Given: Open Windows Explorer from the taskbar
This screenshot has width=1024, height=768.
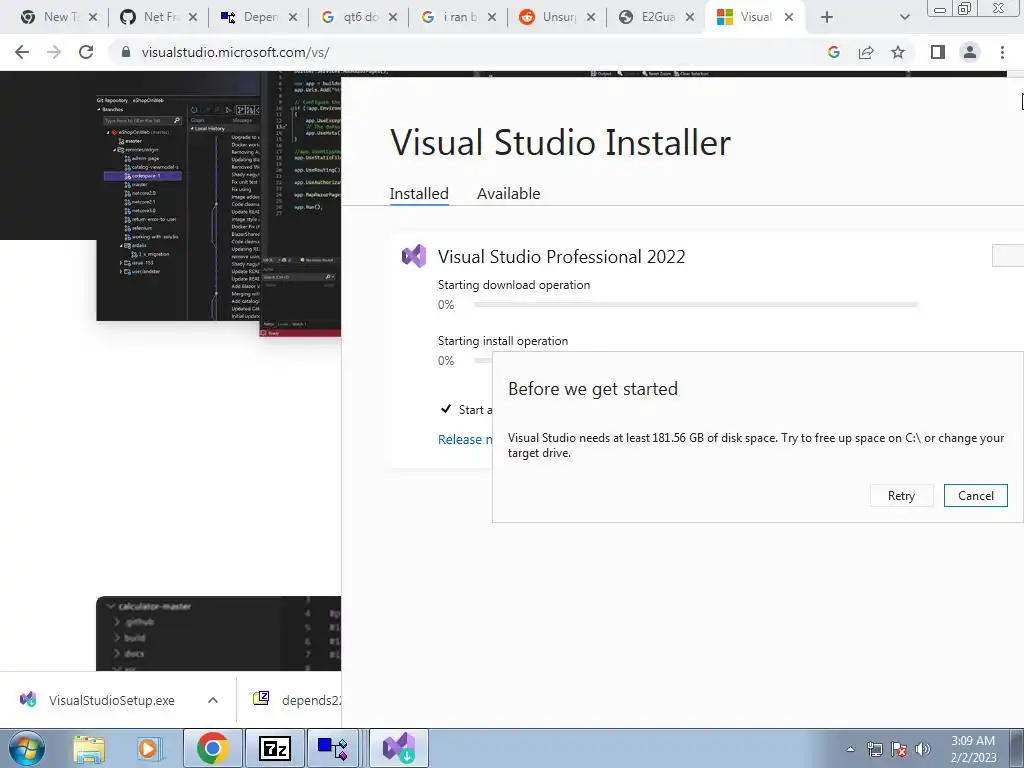Looking at the screenshot, I should pyautogui.click(x=89, y=749).
